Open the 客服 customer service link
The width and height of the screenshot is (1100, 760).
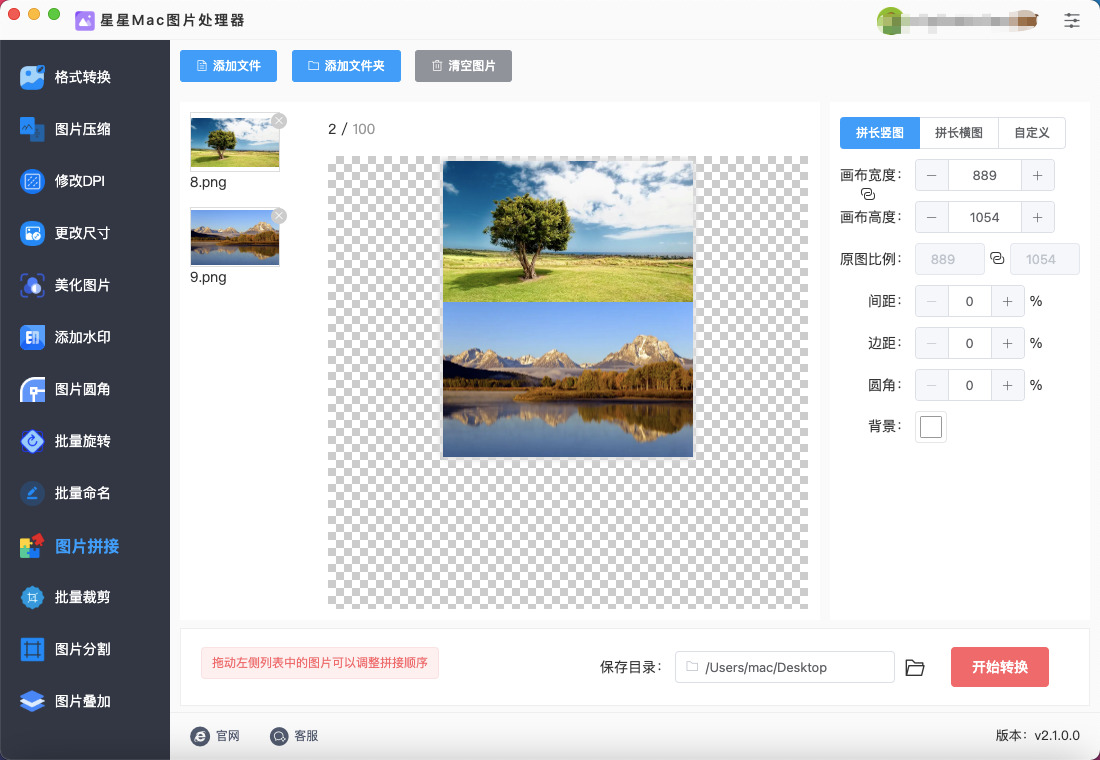(x=294, y=735)
